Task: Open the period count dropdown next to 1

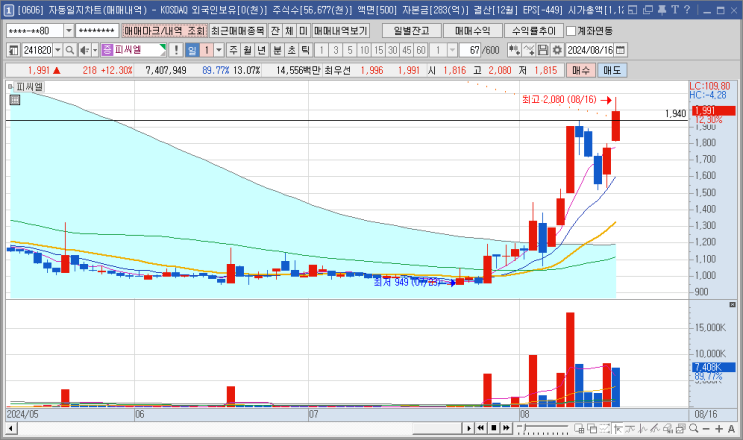Action: (218, 50)
